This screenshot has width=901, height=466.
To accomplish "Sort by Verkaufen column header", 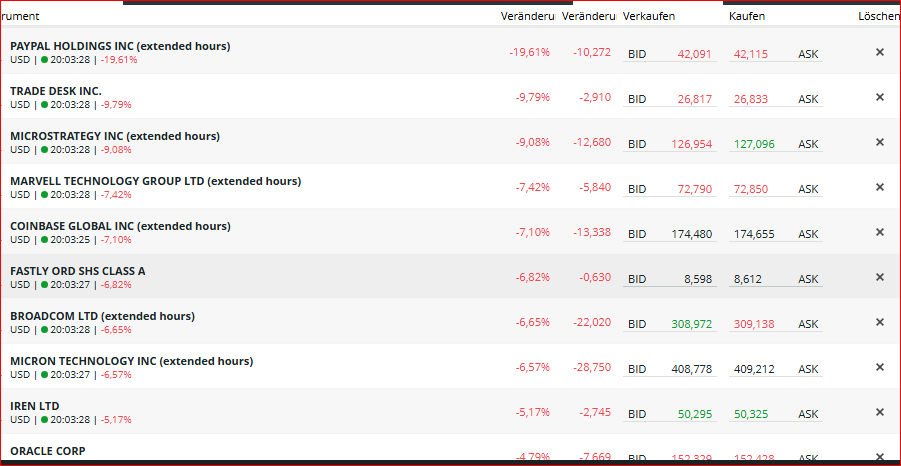I will click(648, 17).
